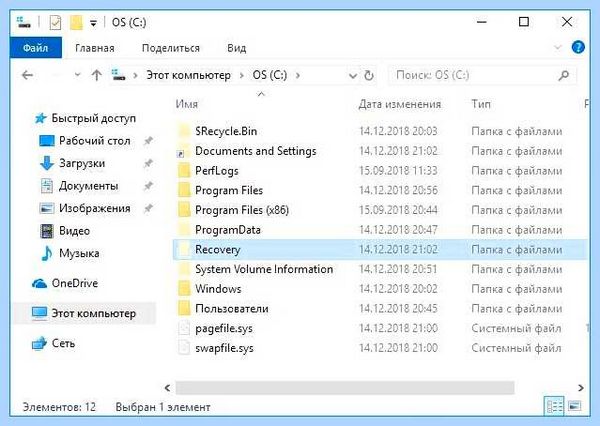Click the Properties quick access icon
The width and height of the screenshot is (600, 426).
(x=55, y=23)
